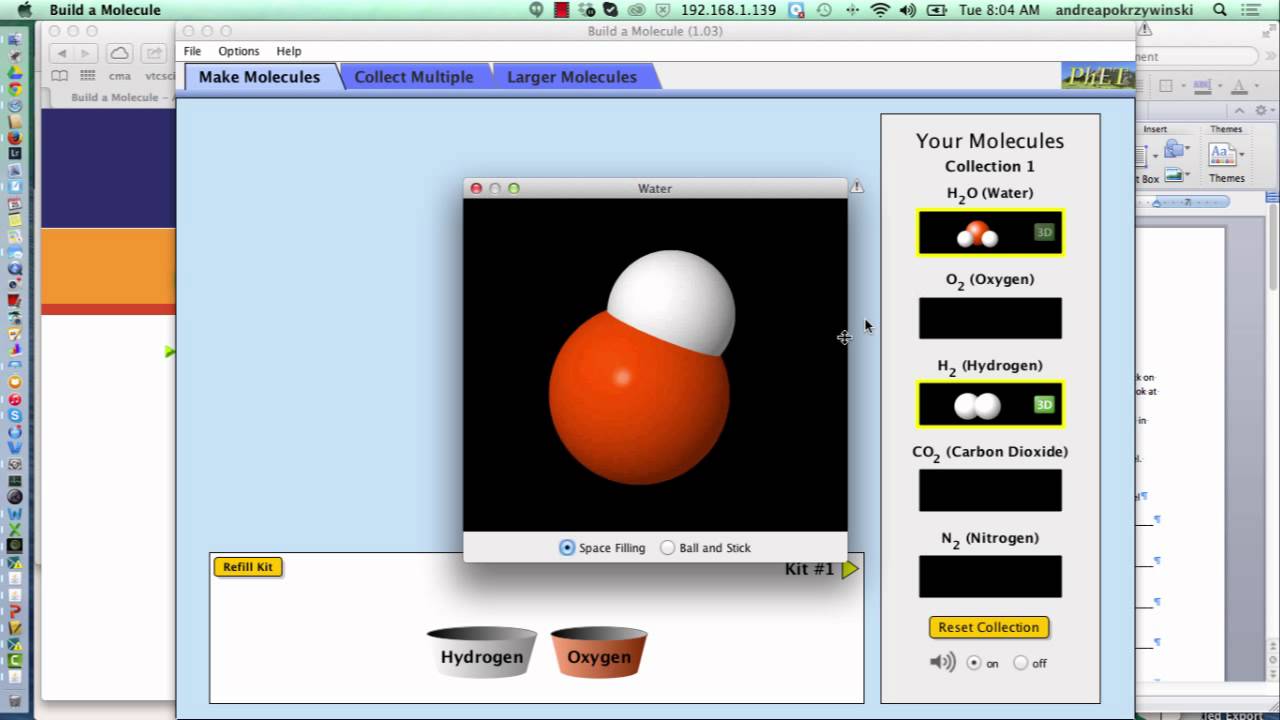
Task: Click the Refill Kit button
Action: pyautogui.click(x=248, y=567)
